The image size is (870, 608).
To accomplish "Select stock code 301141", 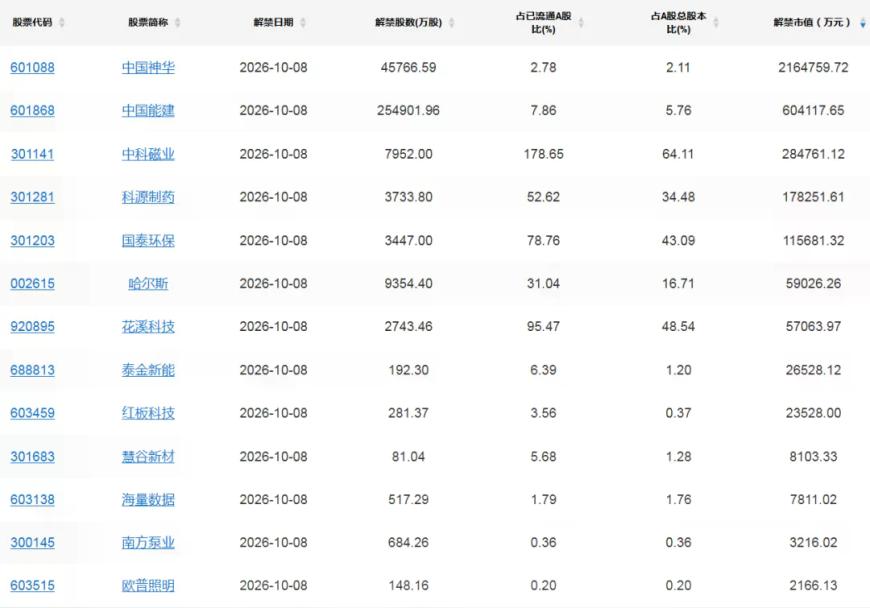I will [x=32, y=154].
